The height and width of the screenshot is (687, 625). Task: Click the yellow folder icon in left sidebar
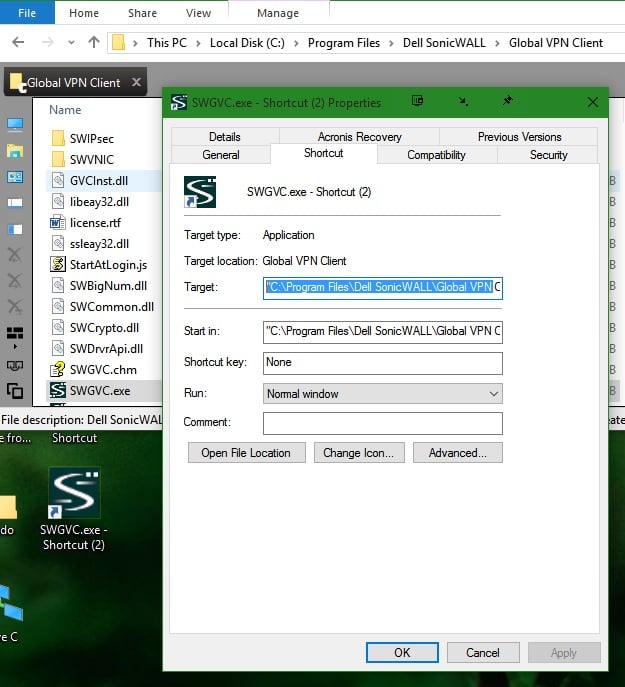(15, 151)
